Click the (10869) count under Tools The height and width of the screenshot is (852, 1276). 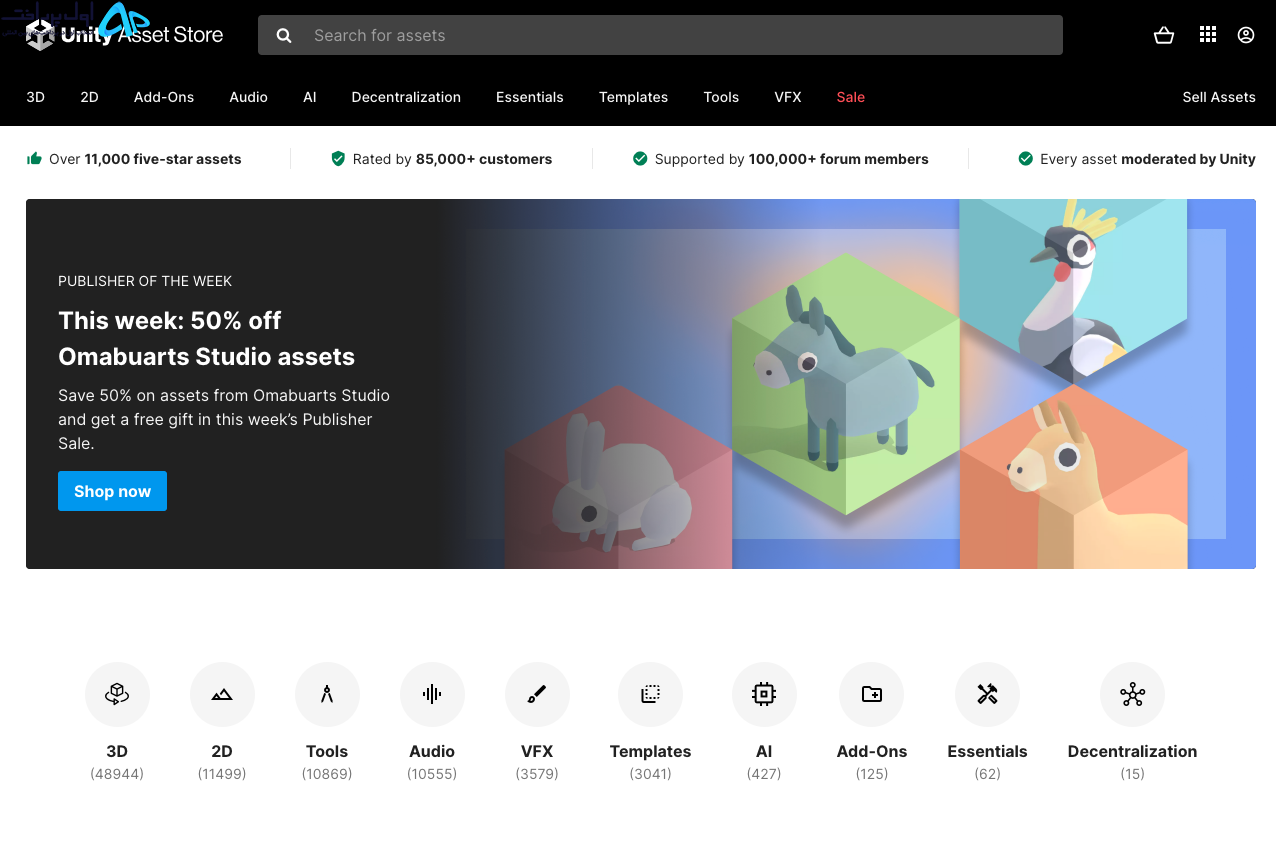point(327,774)
